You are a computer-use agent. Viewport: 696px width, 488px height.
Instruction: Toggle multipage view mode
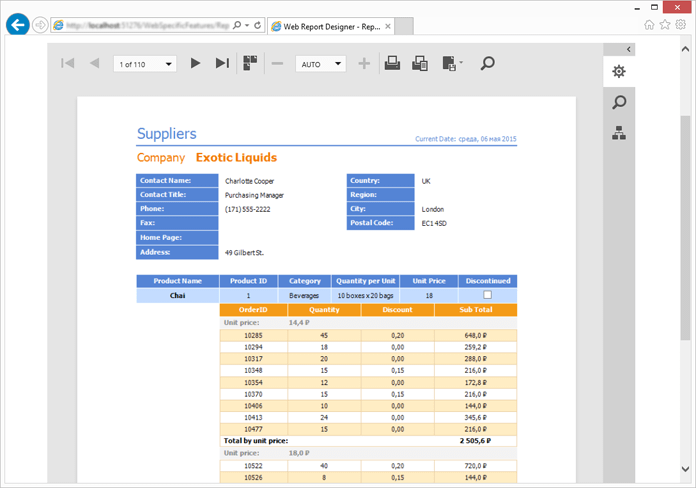[x=249, y=63]
